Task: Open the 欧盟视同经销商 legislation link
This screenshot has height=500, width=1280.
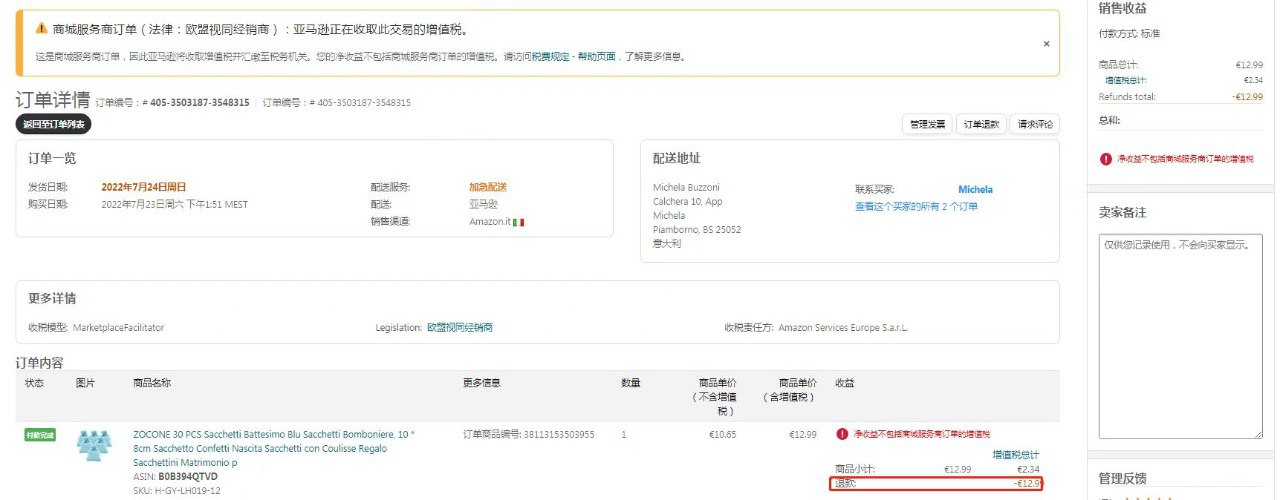Action: [460, 327]
